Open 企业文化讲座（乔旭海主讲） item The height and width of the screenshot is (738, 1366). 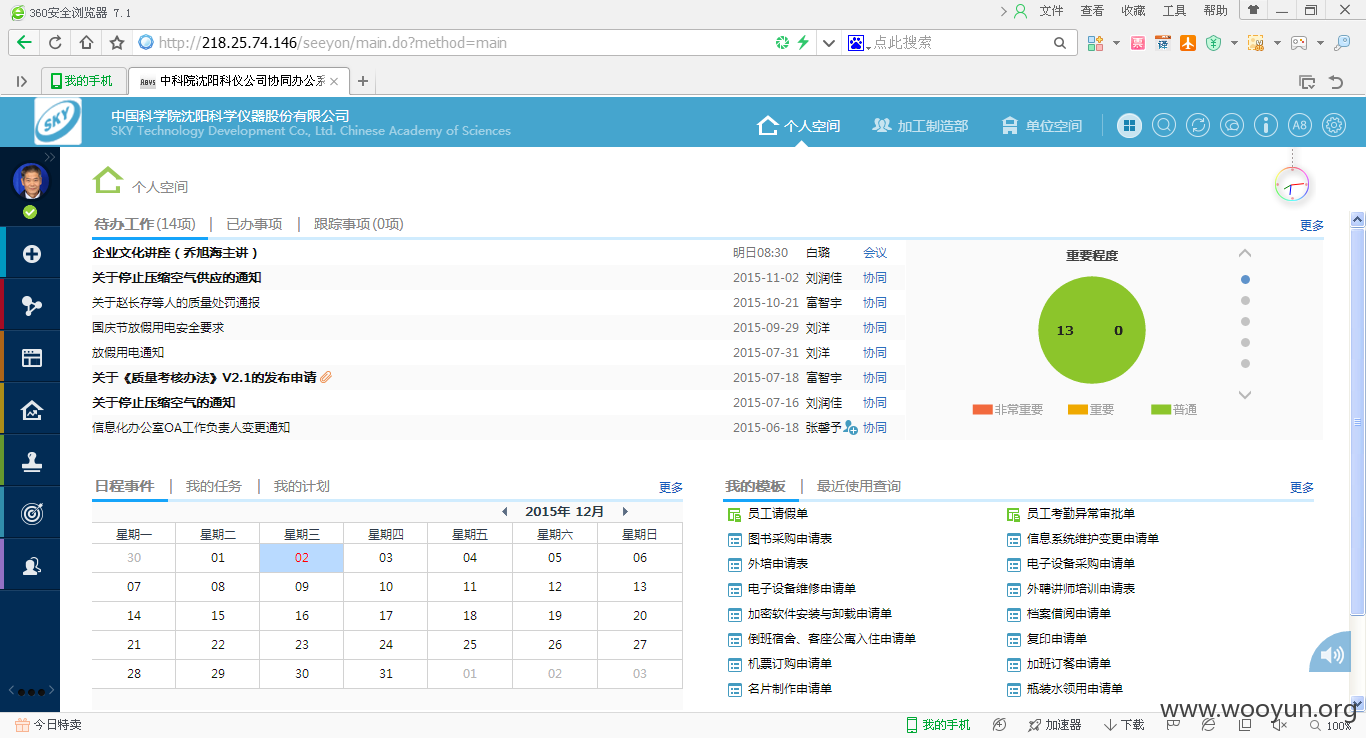click(176, 252)
